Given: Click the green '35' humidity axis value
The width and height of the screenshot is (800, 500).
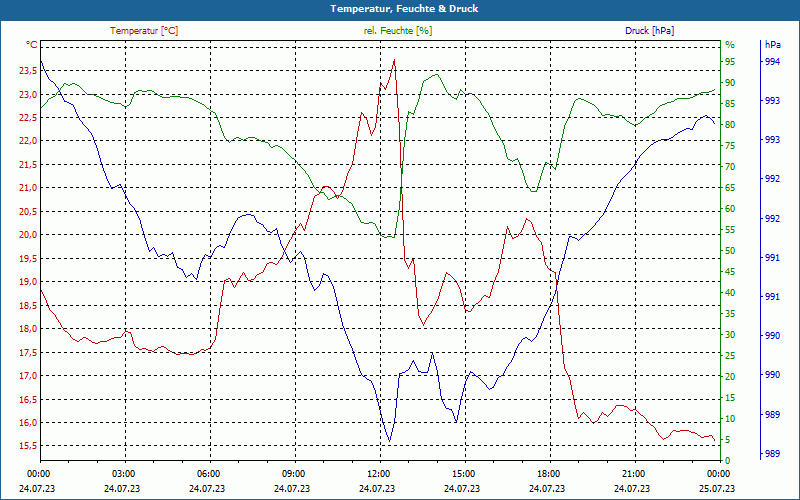Looking at the screenshot, I should (x=730, y=314).
